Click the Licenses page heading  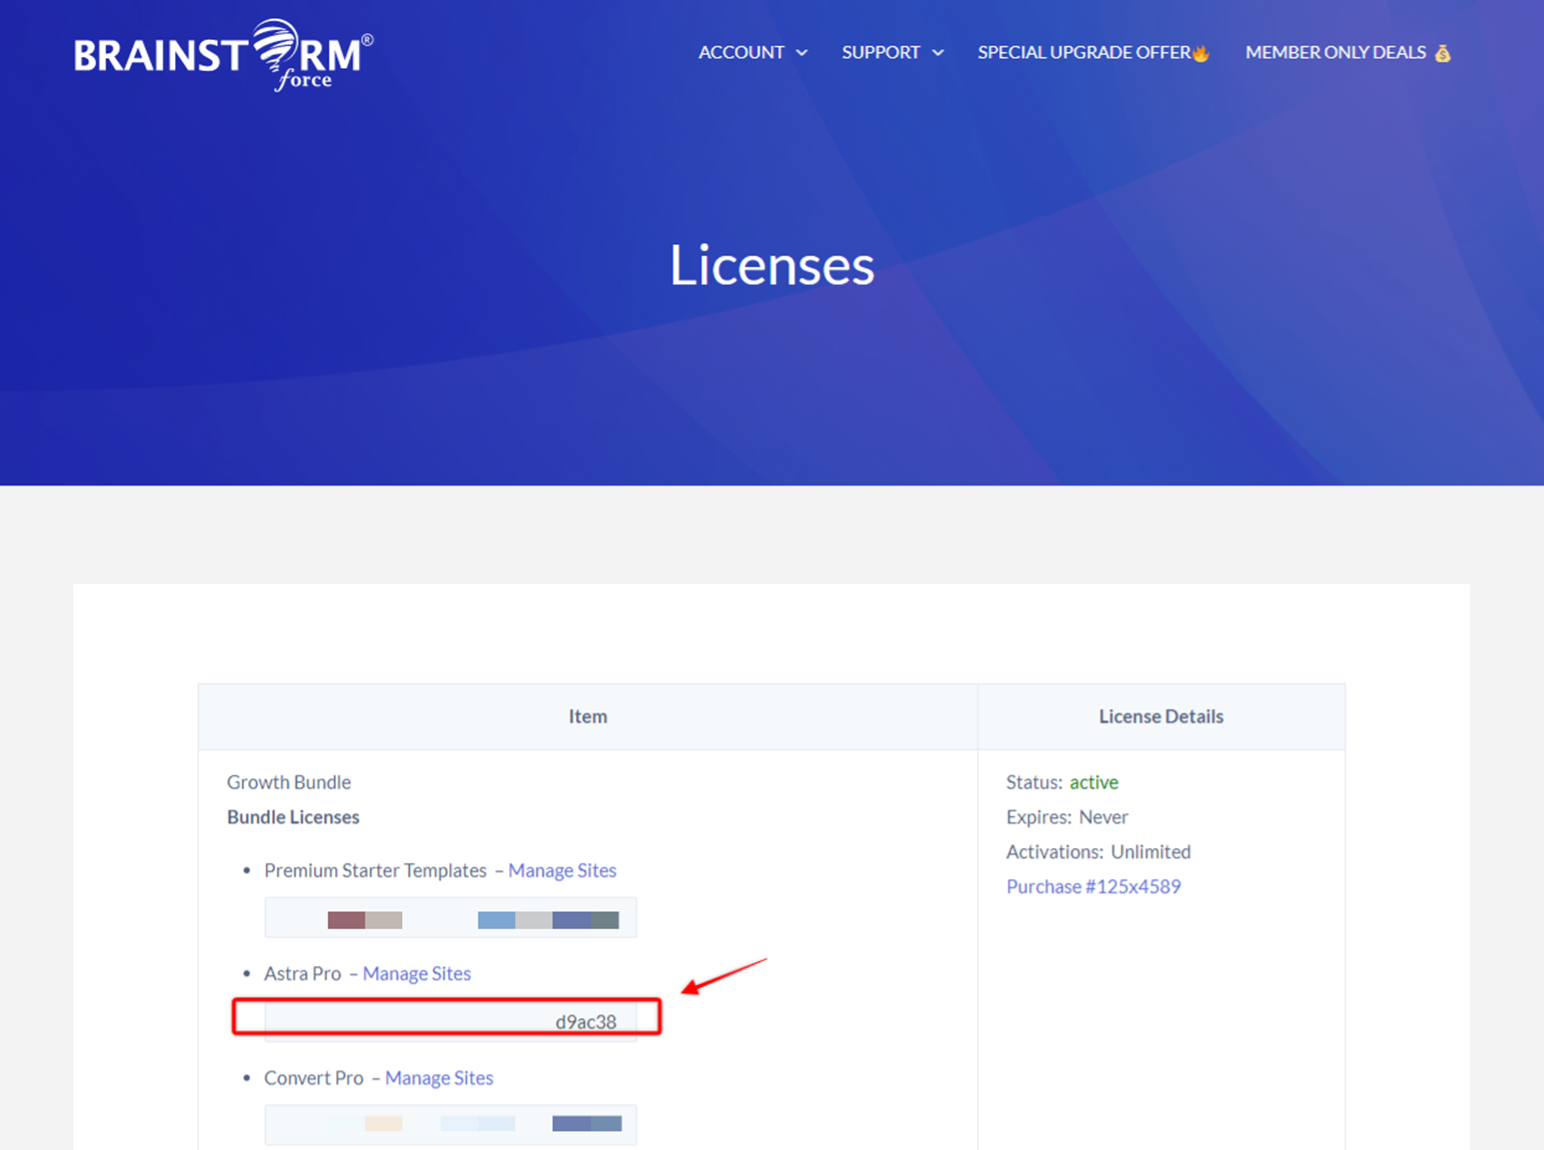[772, 265]
